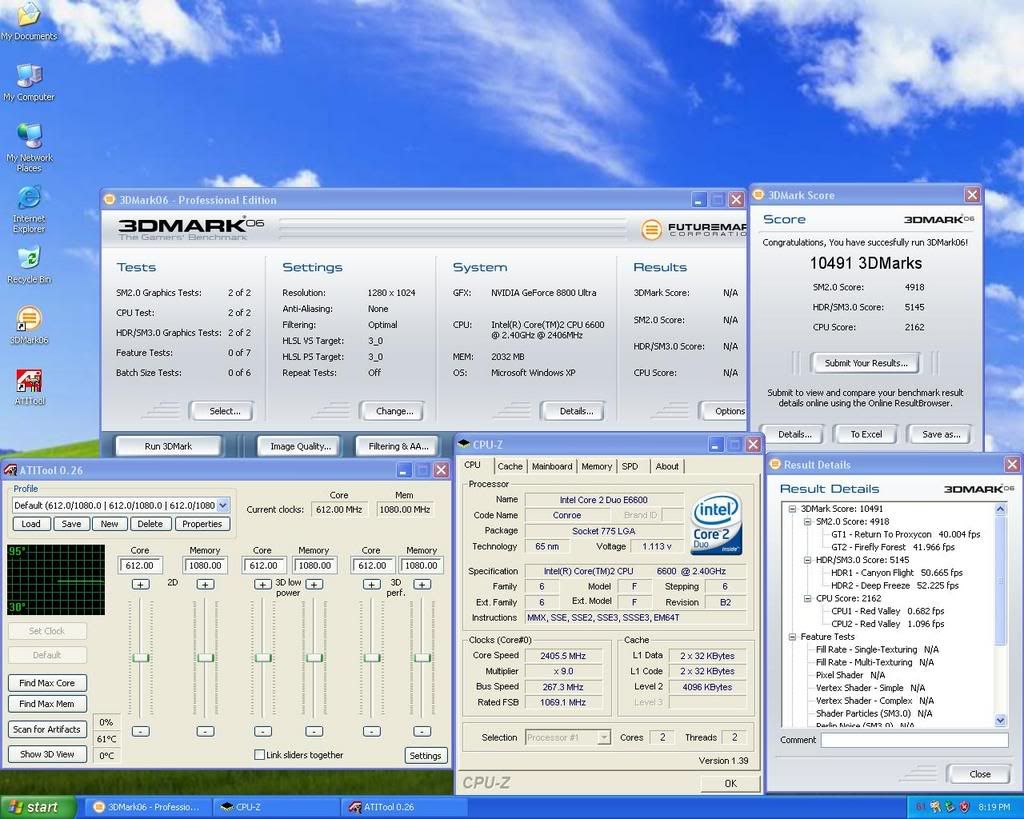Open the Recycle Bin icon

(29, 259)
